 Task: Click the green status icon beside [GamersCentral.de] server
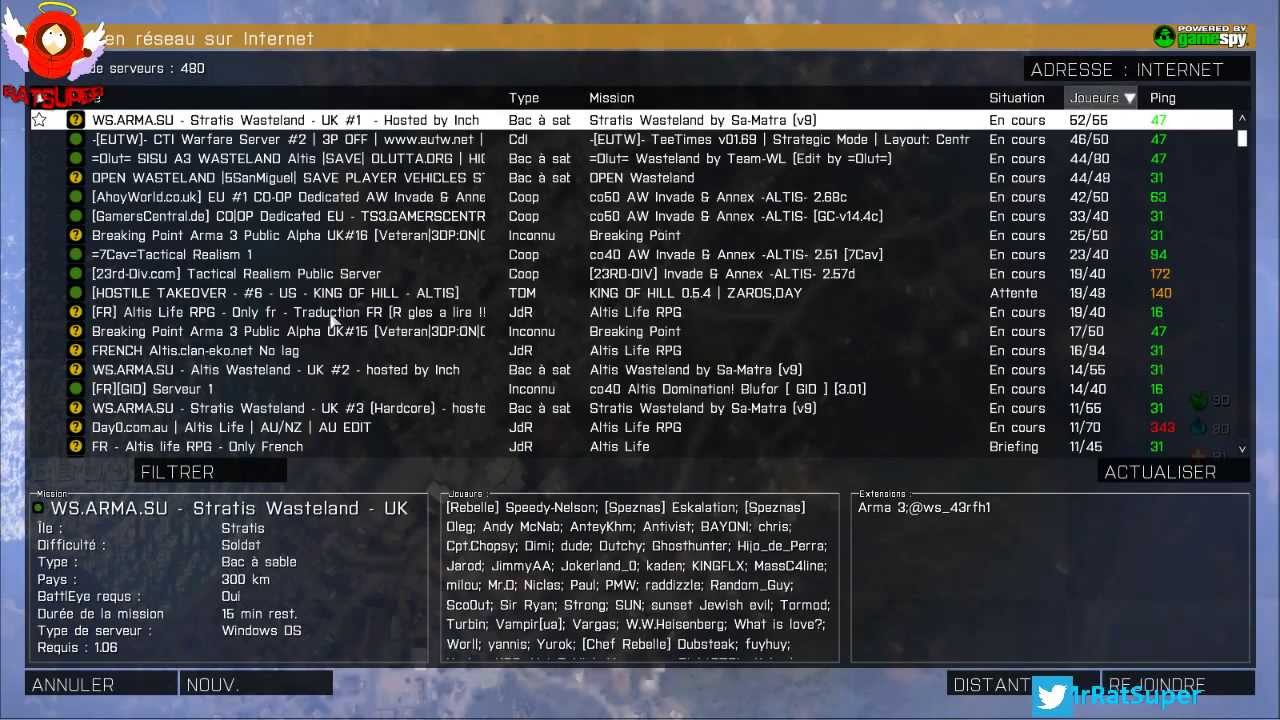pyautogui.click(x=75, y=216)
